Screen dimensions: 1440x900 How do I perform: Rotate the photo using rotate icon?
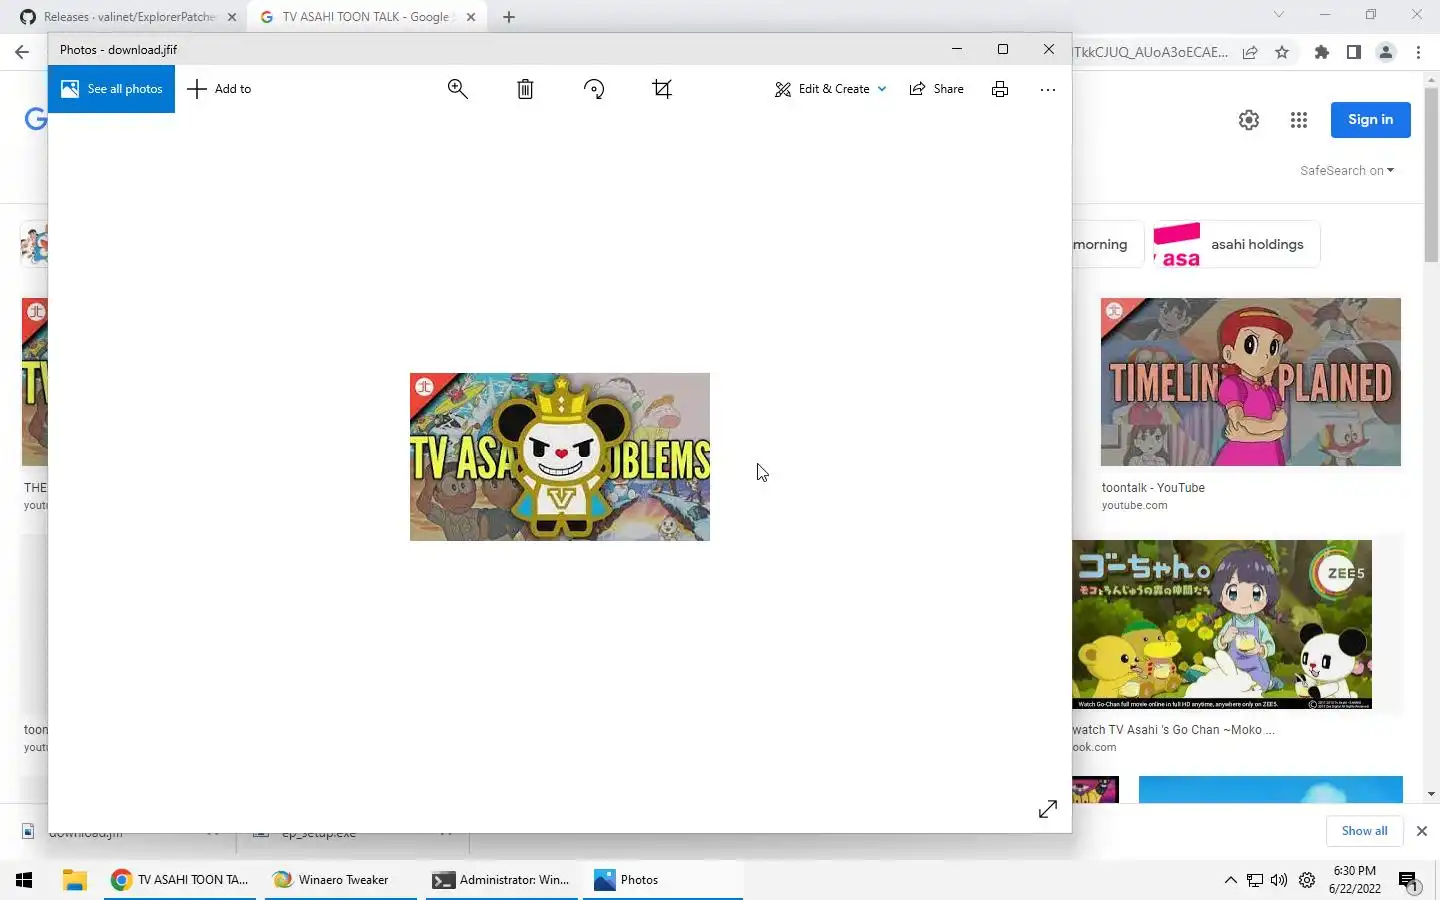(x=594, y=89)
